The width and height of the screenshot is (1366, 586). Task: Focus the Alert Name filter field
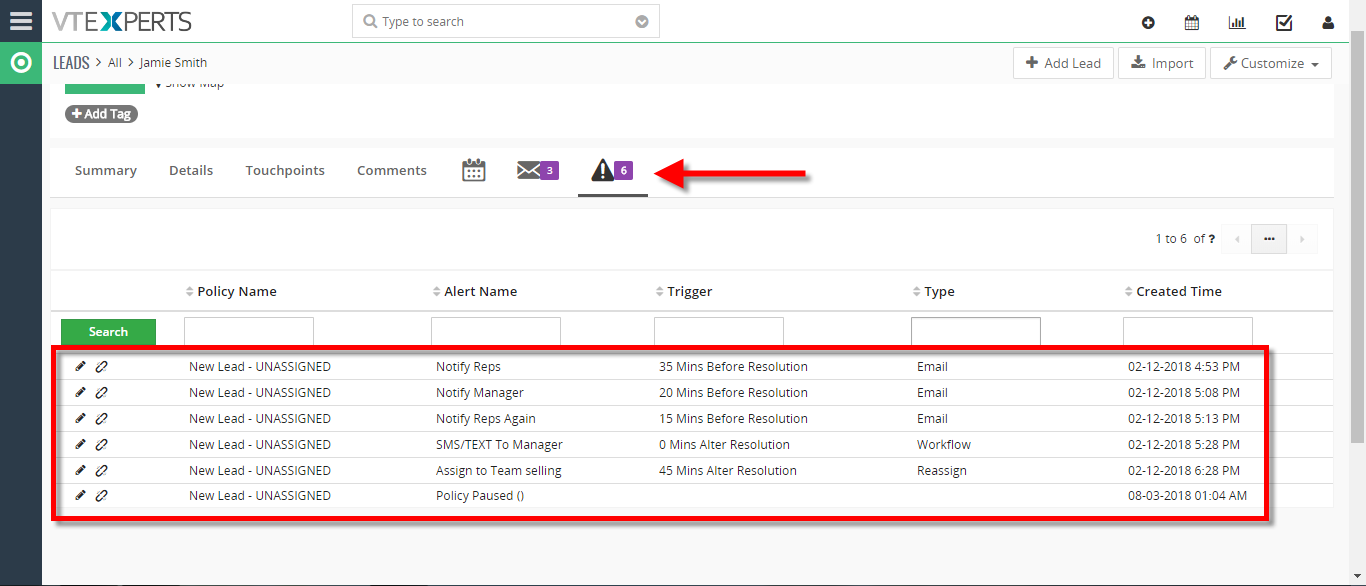coord(496,331)
